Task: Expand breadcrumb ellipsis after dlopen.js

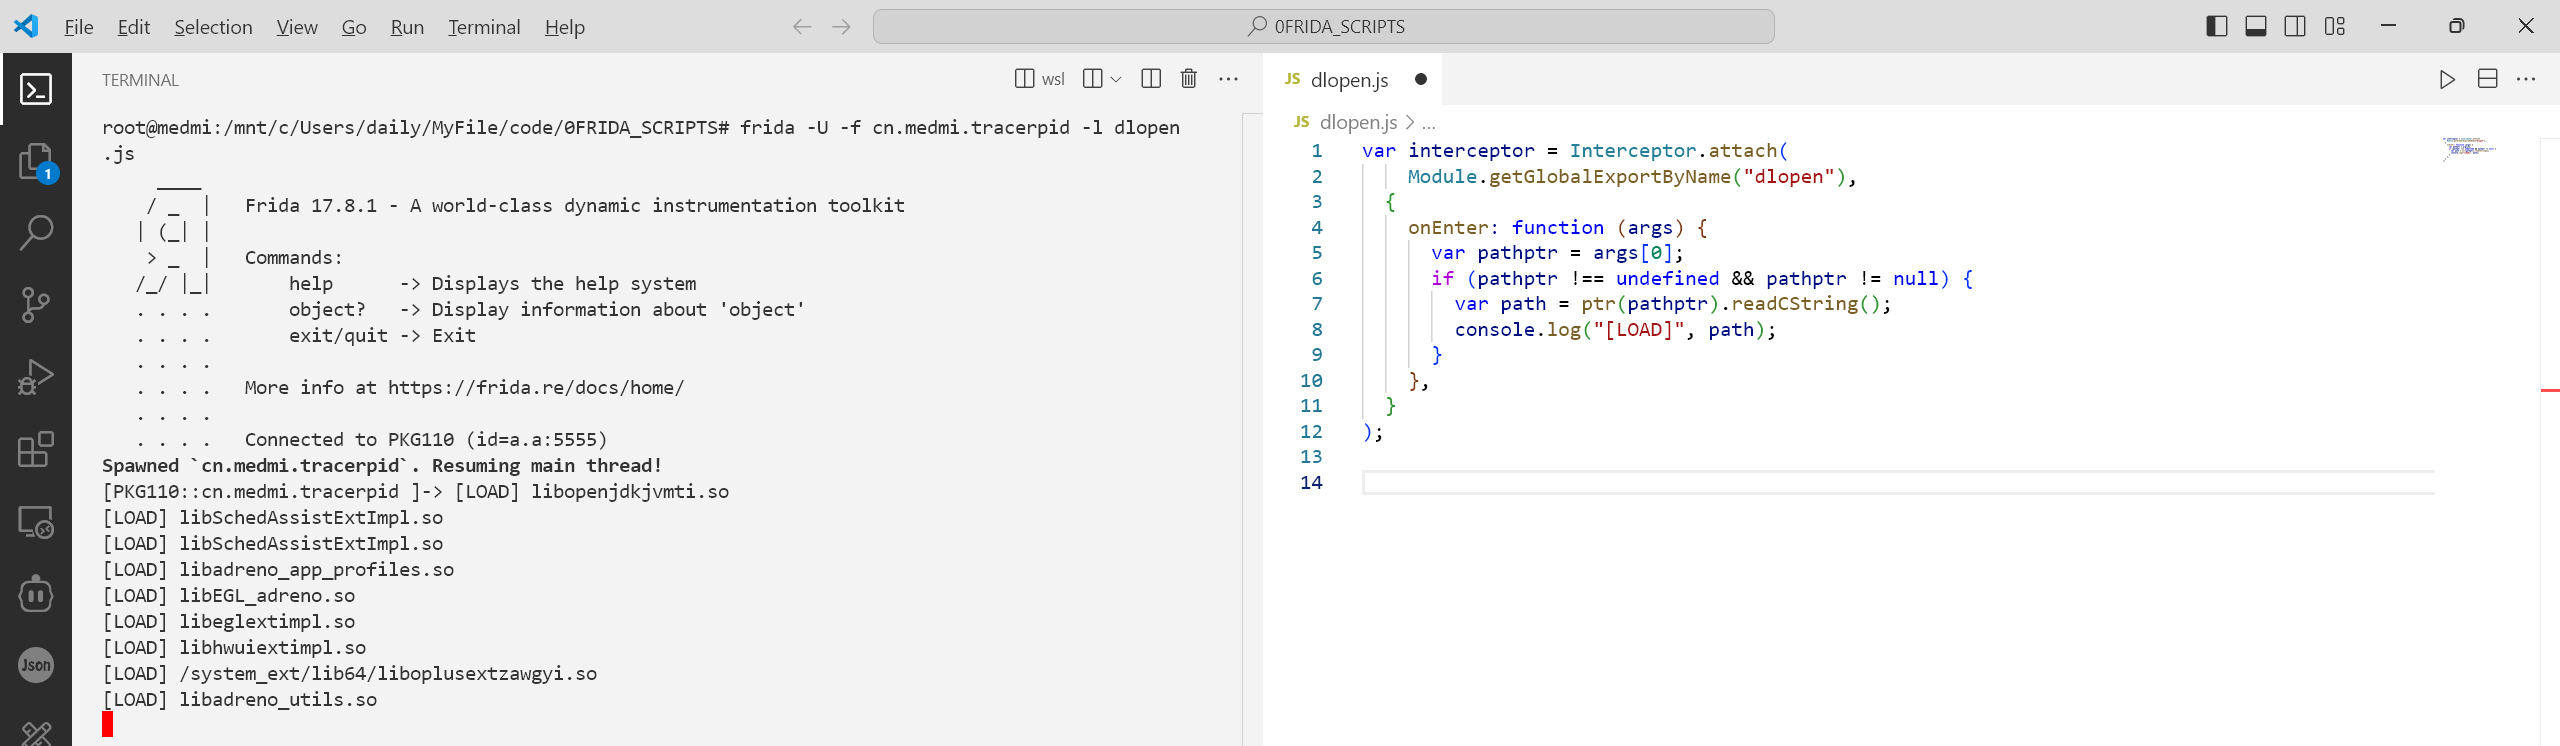Action: (1429, 123)
